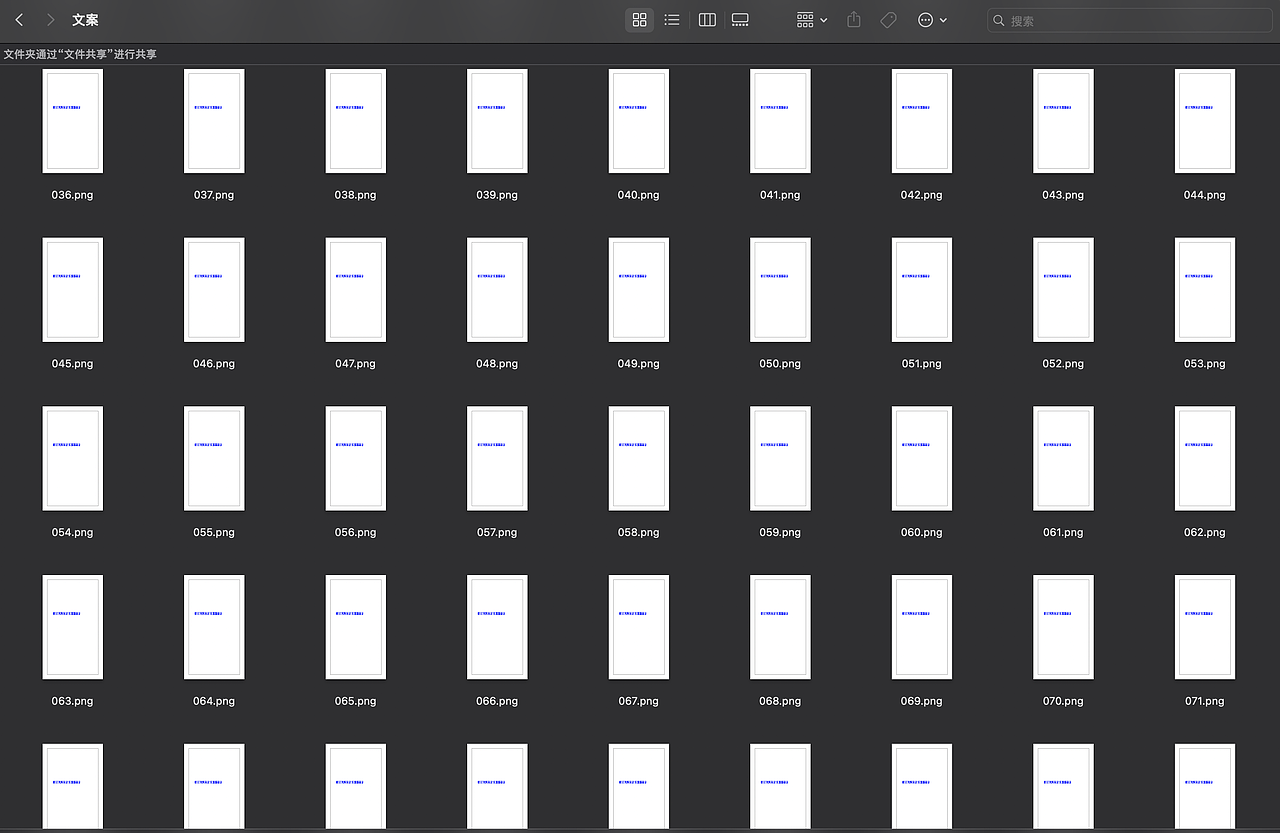Click the file name 056.png
The image size is (1280, 833).
pos(355,533)
